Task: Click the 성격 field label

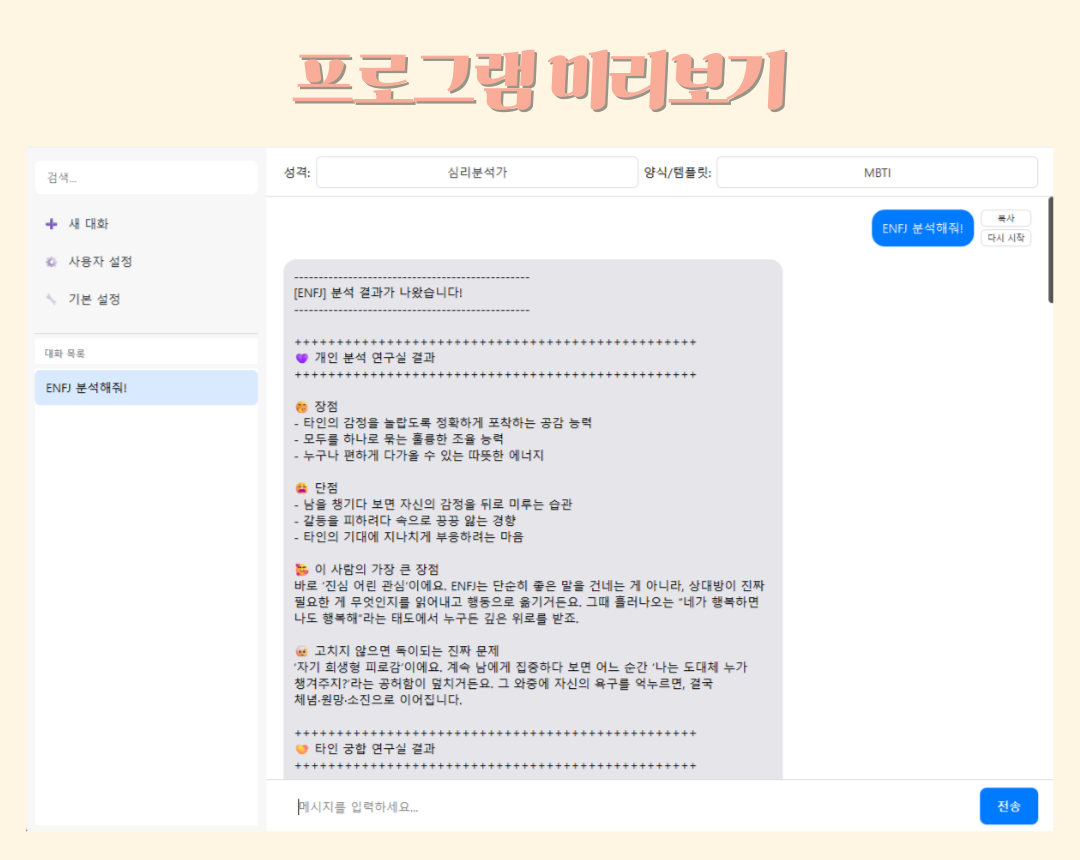Action: 295,171
